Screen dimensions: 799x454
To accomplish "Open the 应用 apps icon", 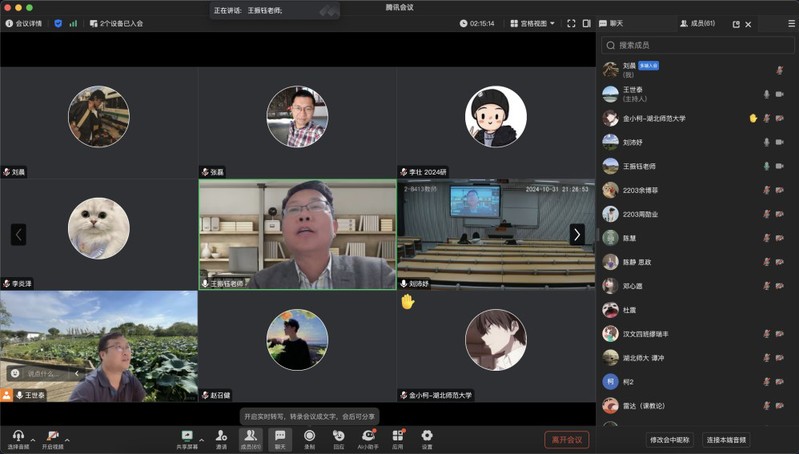I will (x=397, y=437).
